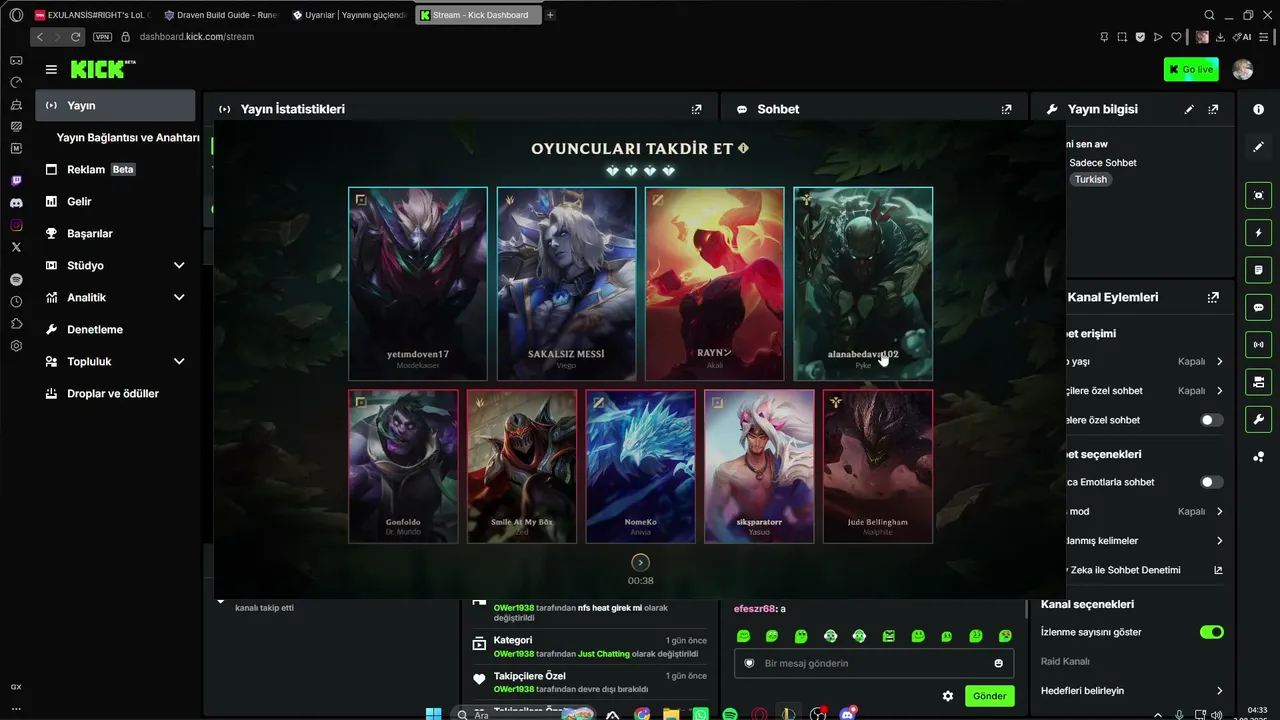Click the broadcast signal icon in the right rail
Viewport: 1280px width, 720px height.
(x=1258, y=345)
